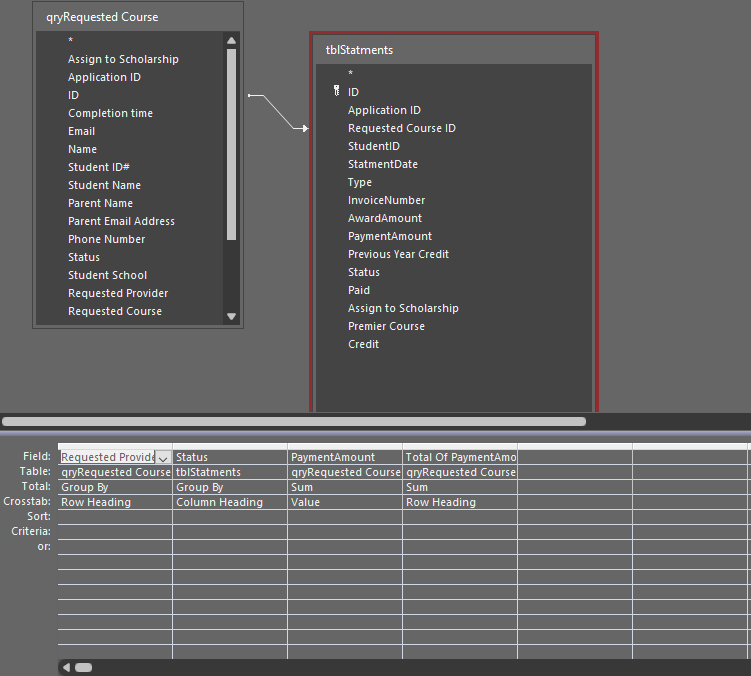751x676 pixels.
Task: Click Total cell Group By for Requested Provider
Action: (x=115, y=487)
